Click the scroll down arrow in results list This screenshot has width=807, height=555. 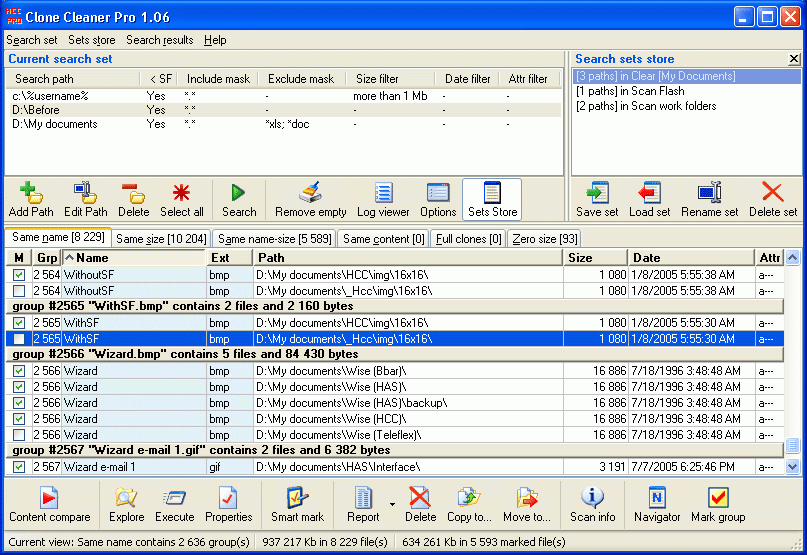793,466
